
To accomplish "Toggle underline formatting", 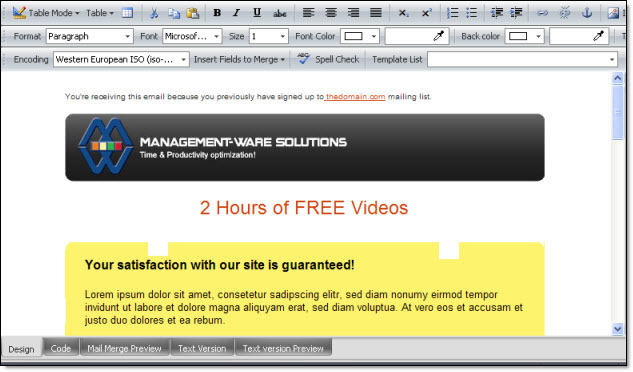I will pyautogui.click(x=257, y=13).
